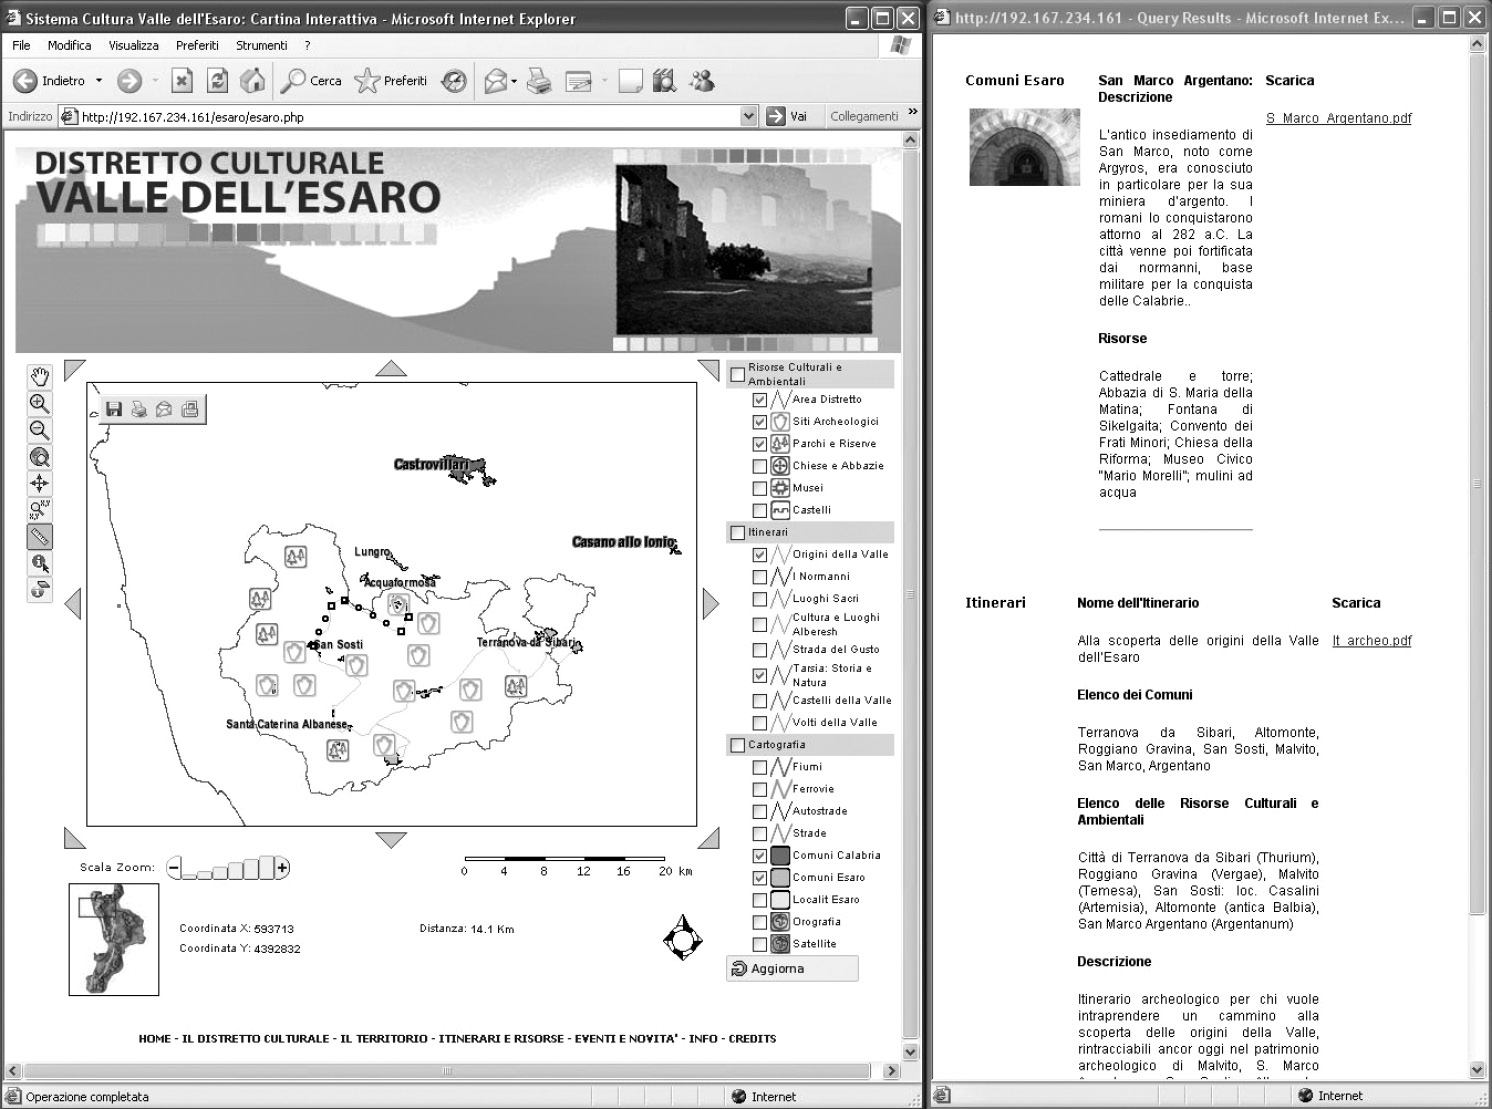Click the CREDITS footer link
Image resolution: width=1492 pixels, height=1109 pixels.
(752, 1039)
